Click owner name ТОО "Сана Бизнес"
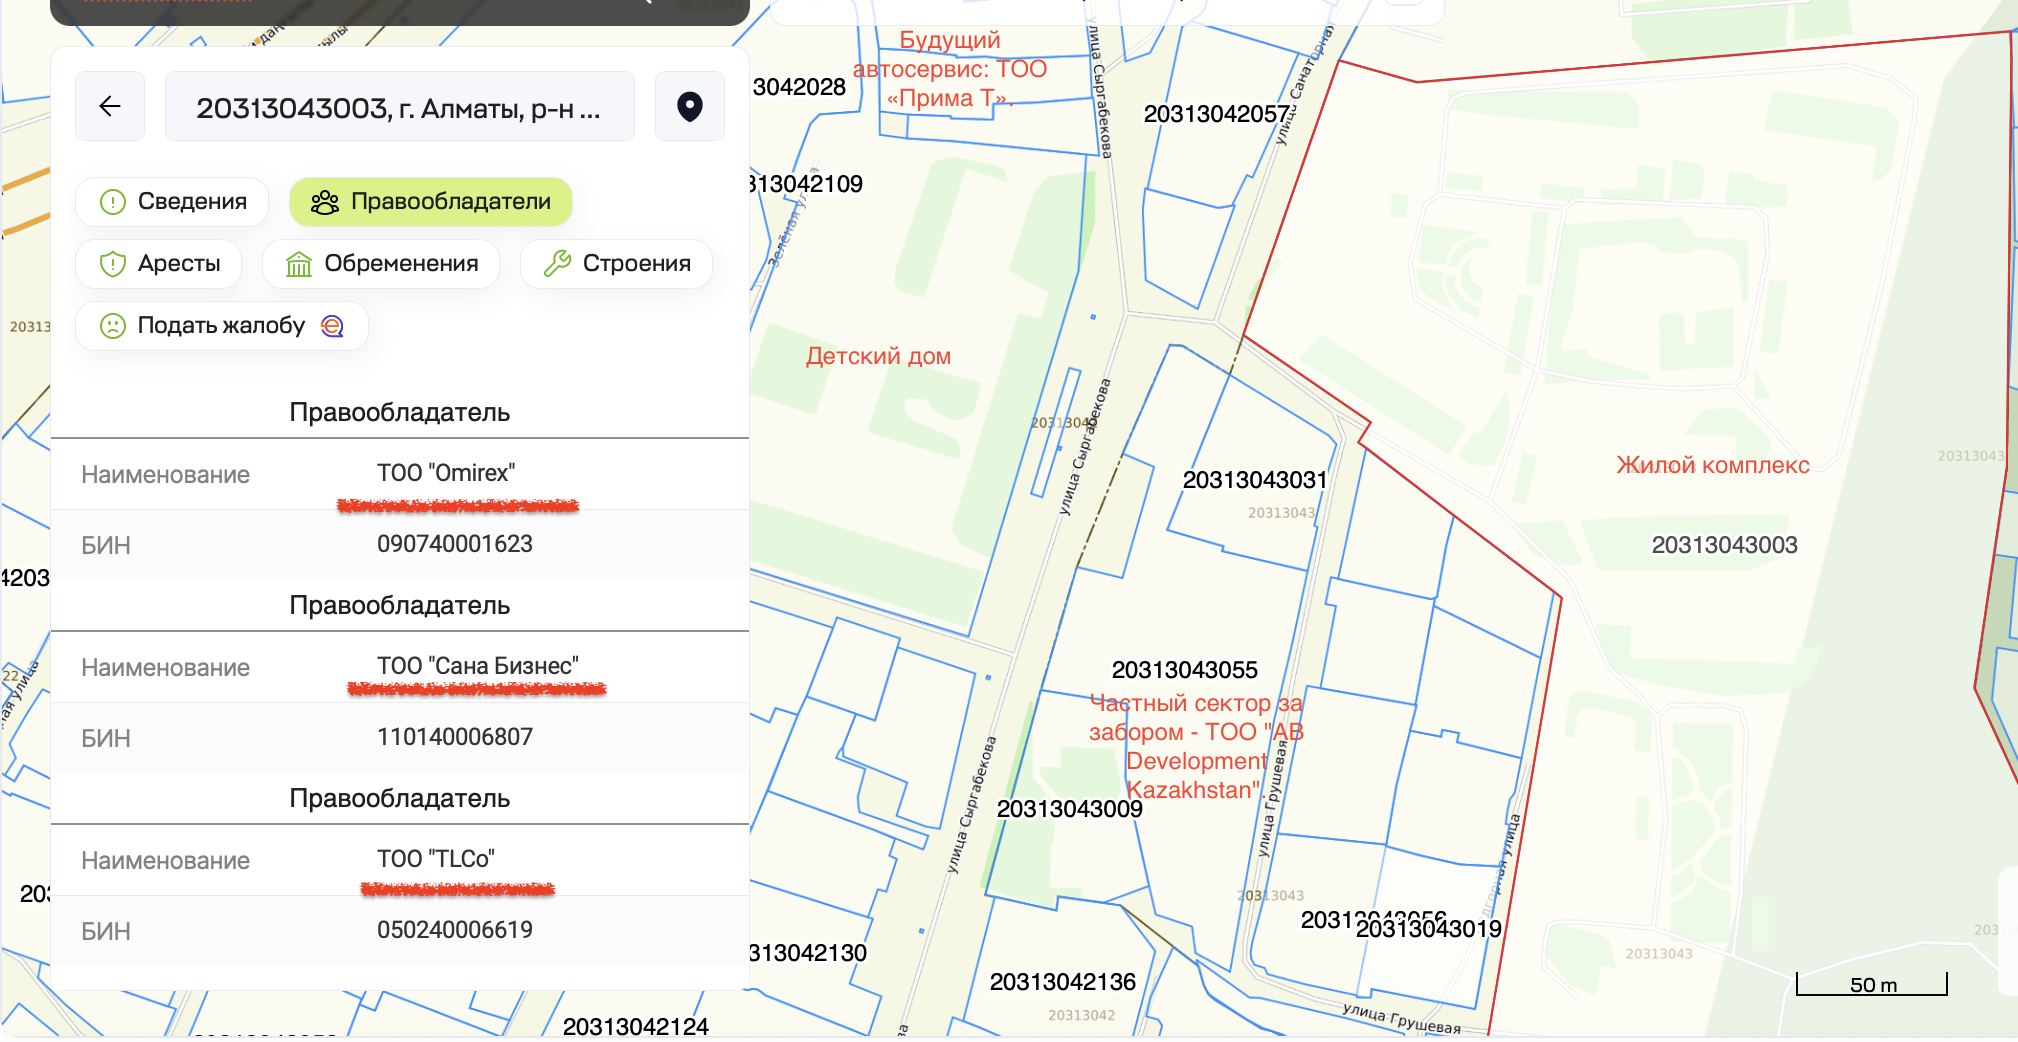This screenshot has height=1042, width=2018. pyautogui.click(x=477, y=666)
